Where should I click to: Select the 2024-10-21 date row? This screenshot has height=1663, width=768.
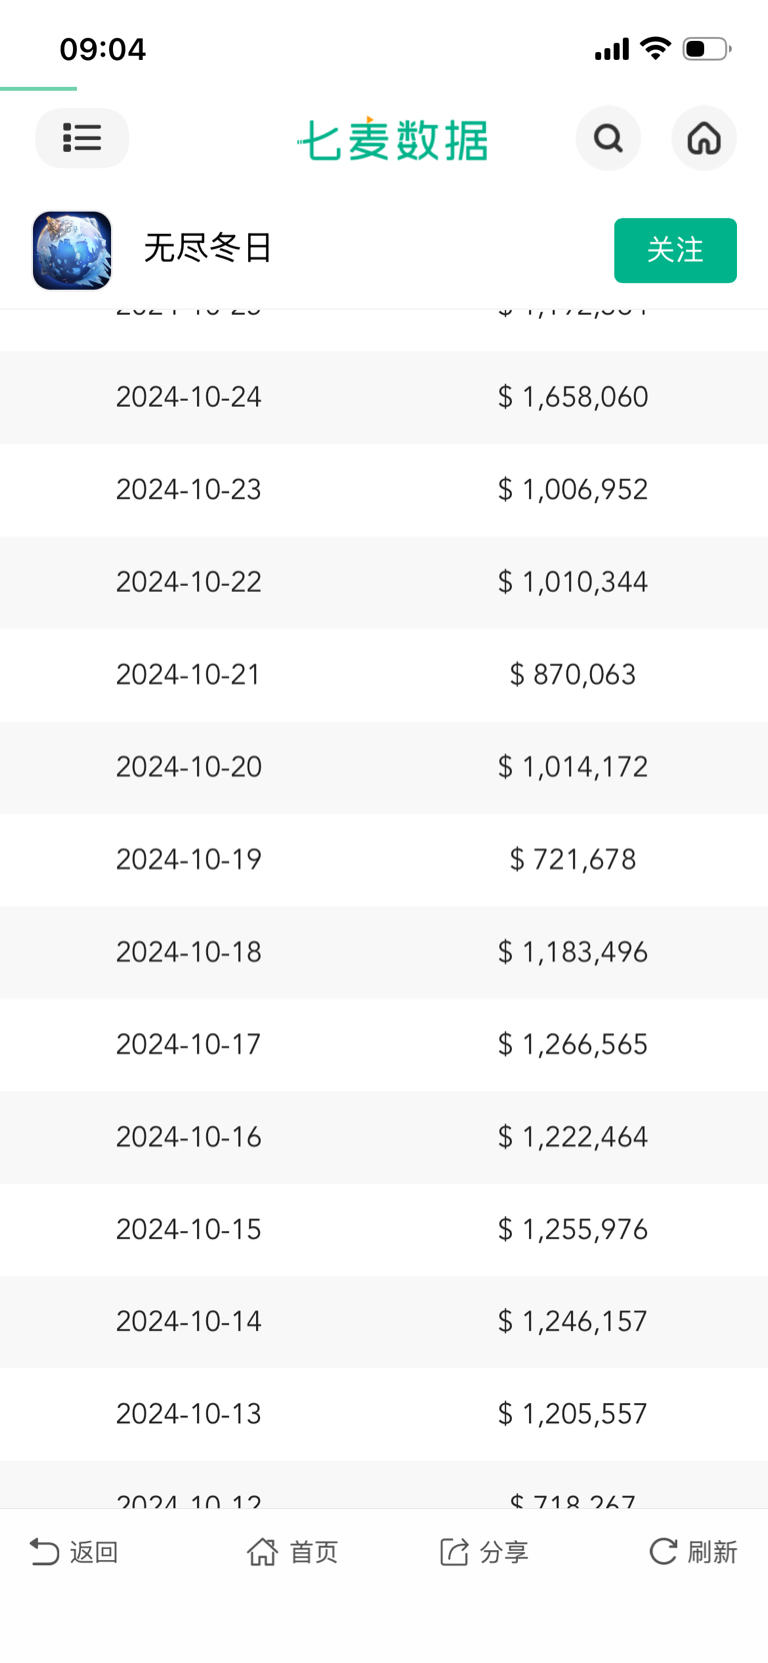pyautogui.click(x=189, y=674)
